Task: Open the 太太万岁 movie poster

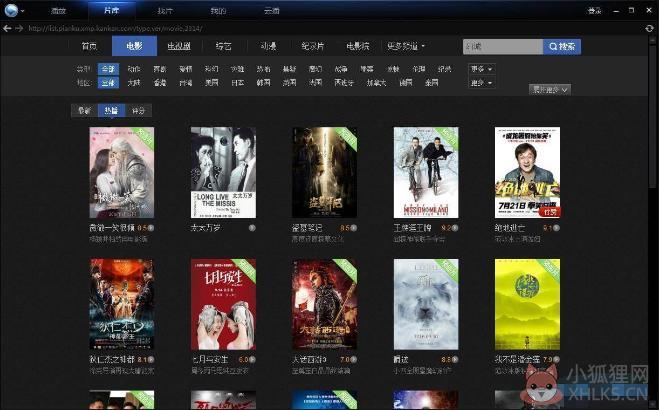Action: tap(223, 173)
